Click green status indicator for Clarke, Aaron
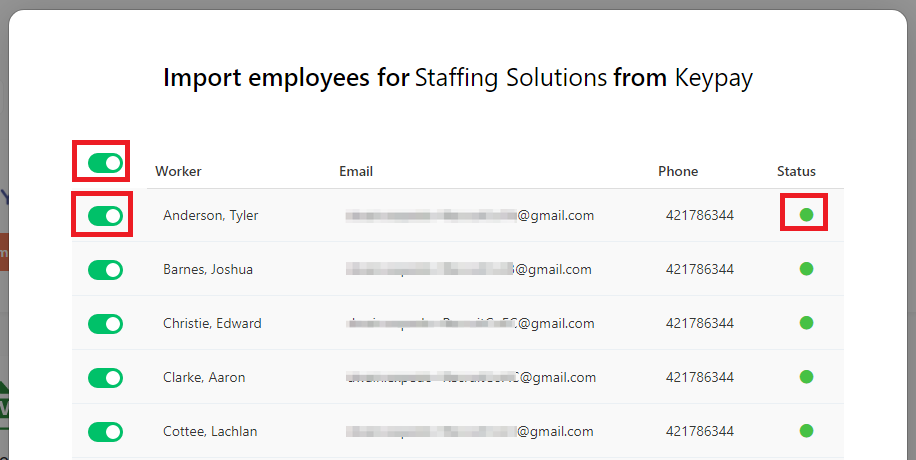The image size is (916, 460). [806, 376]
